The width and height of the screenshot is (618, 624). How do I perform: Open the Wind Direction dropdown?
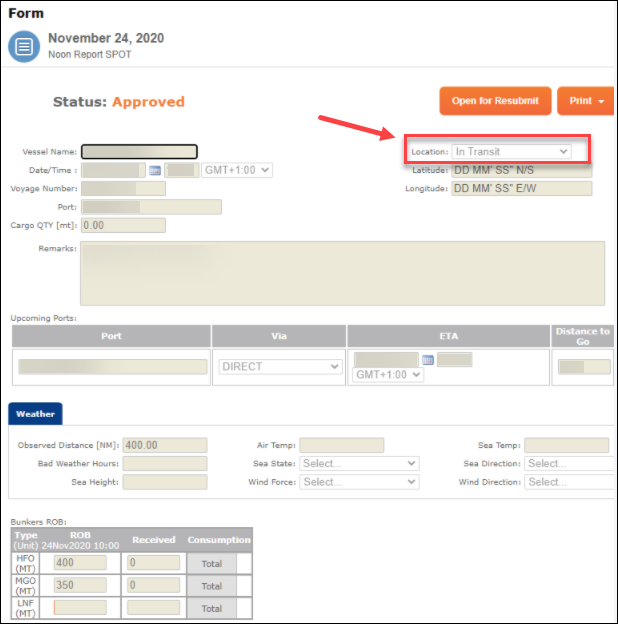click(x=569, y=482)
